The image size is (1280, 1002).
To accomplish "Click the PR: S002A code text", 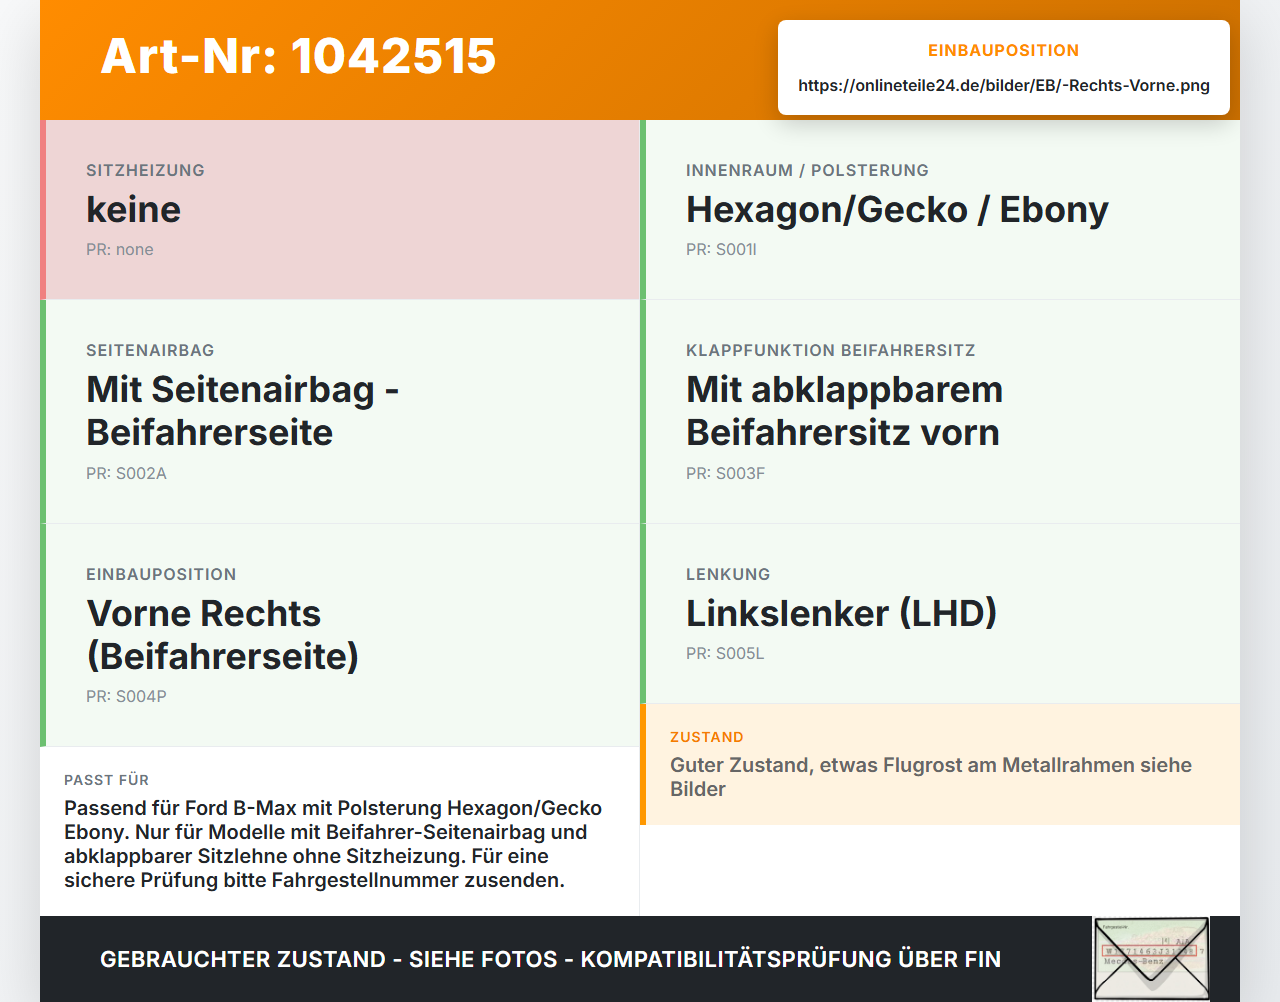I will (126, 474).
